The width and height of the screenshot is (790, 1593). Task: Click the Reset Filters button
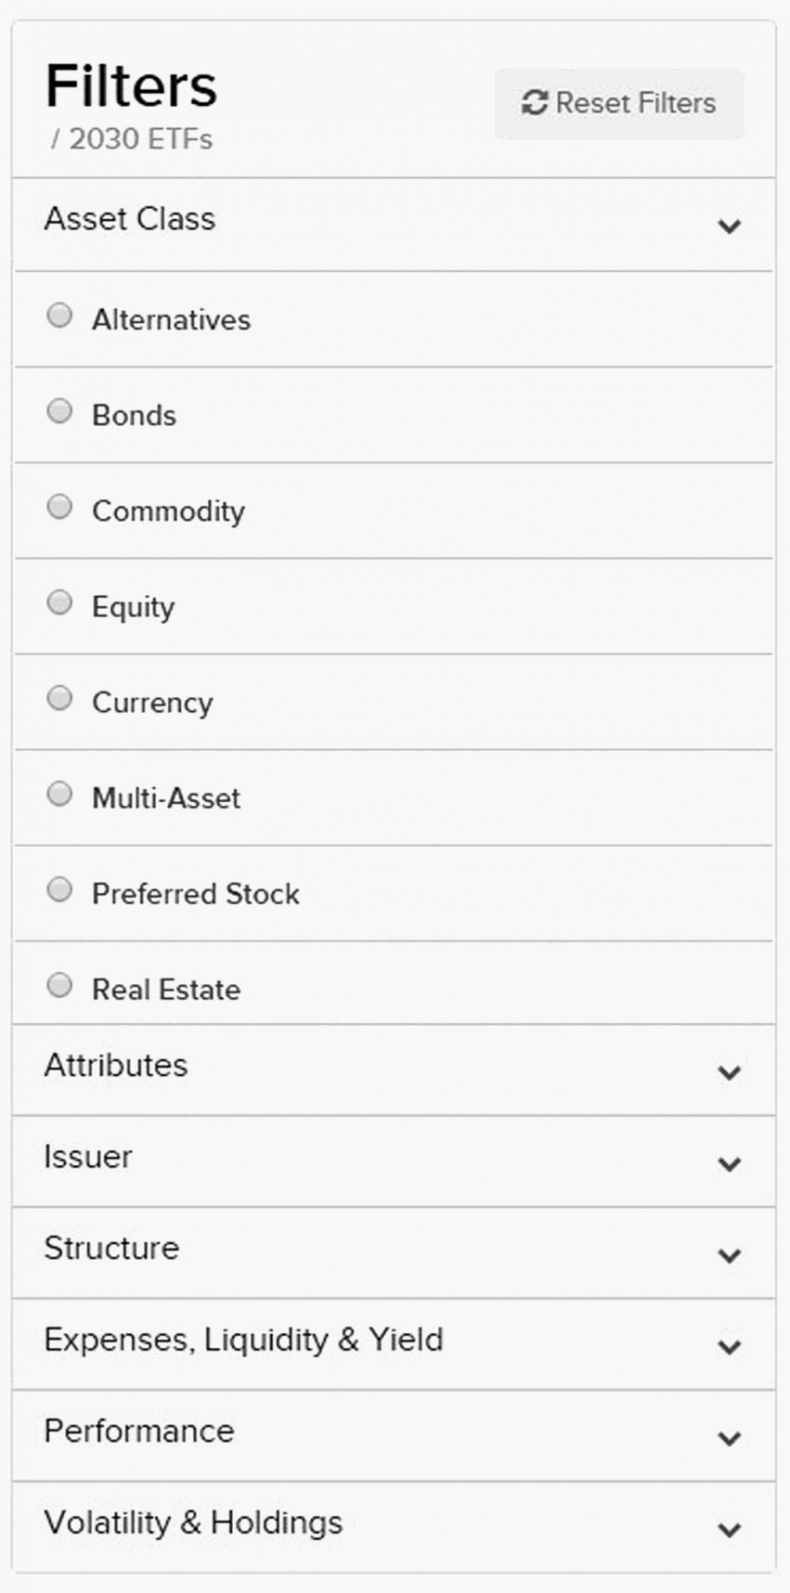[x=619, y=103]
